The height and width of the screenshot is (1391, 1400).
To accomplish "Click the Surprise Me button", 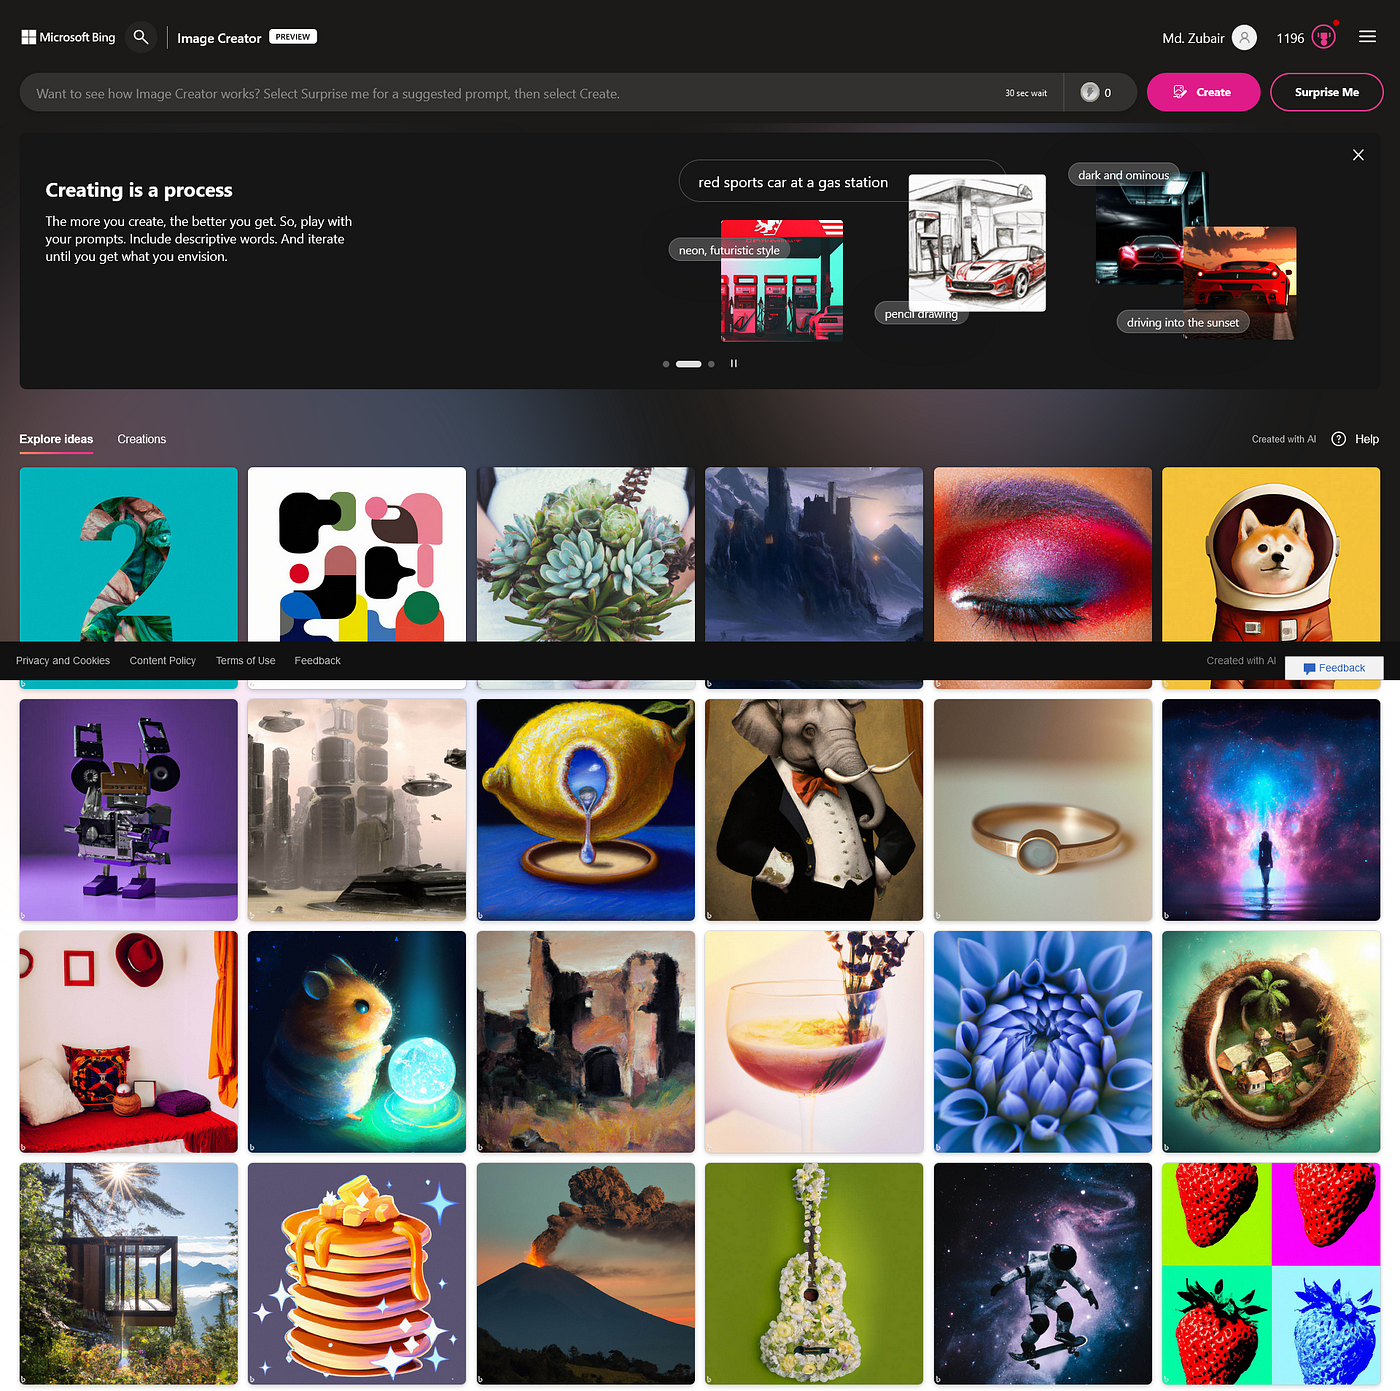I will 1326,92.
